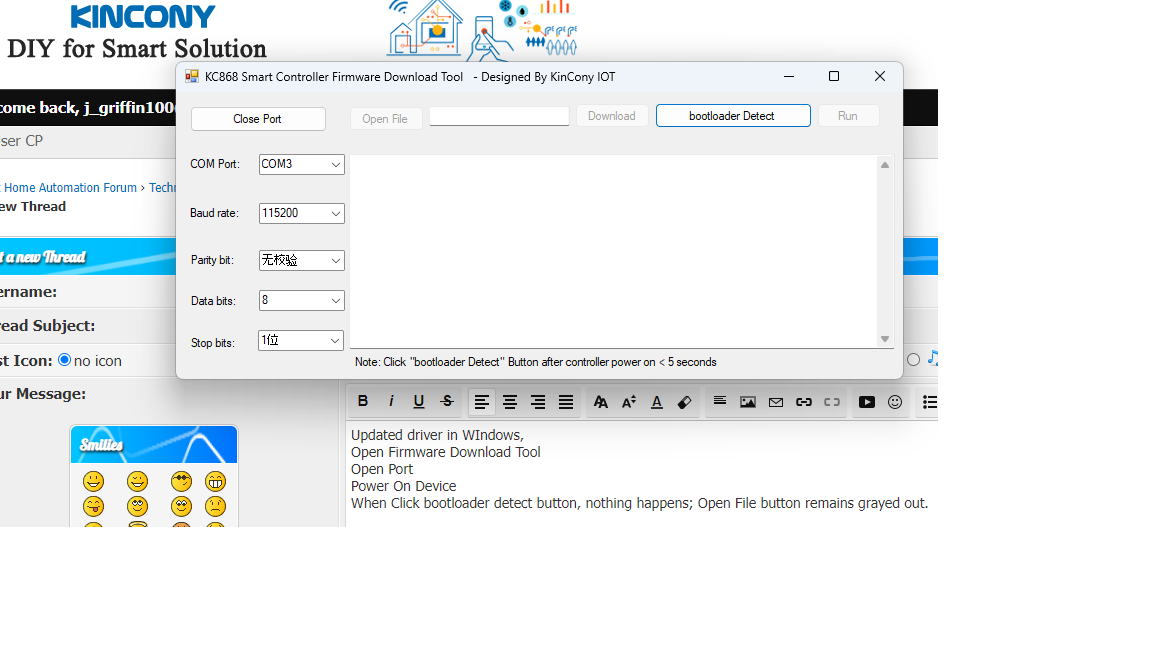Toggle bold formatting in the message editor

(363, 402)
